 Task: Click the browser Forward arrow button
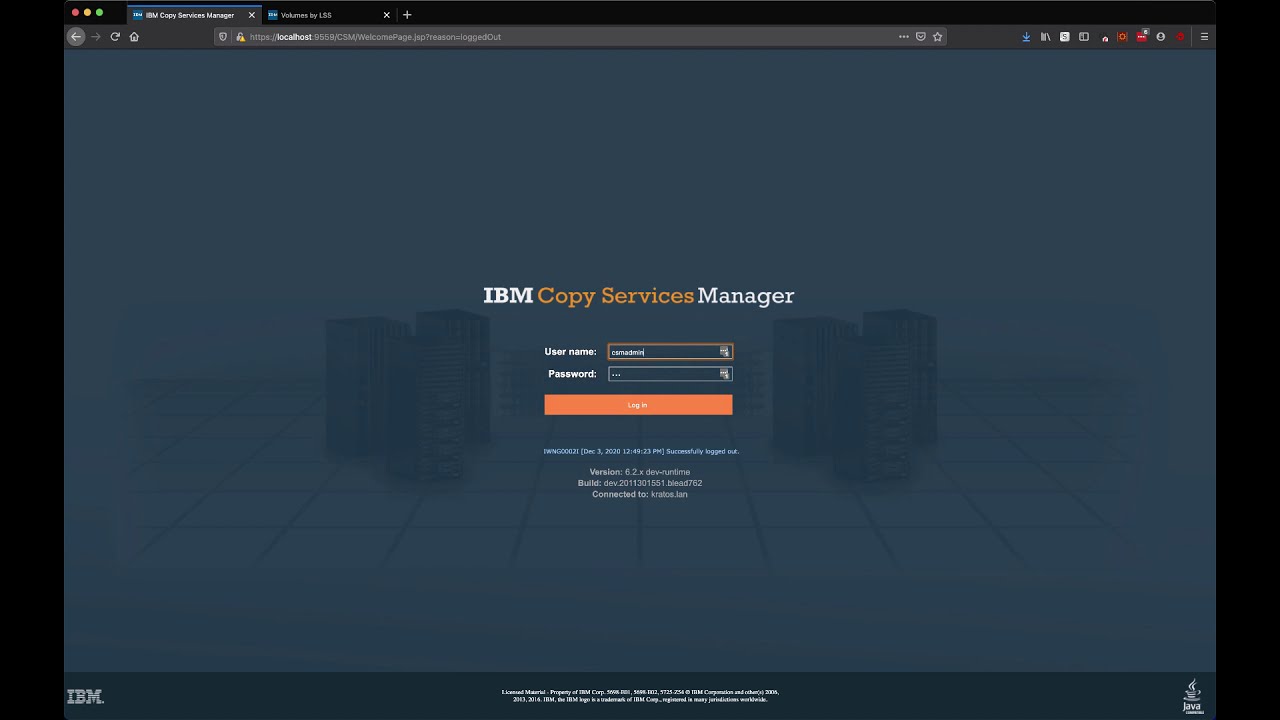pos(96,36)
